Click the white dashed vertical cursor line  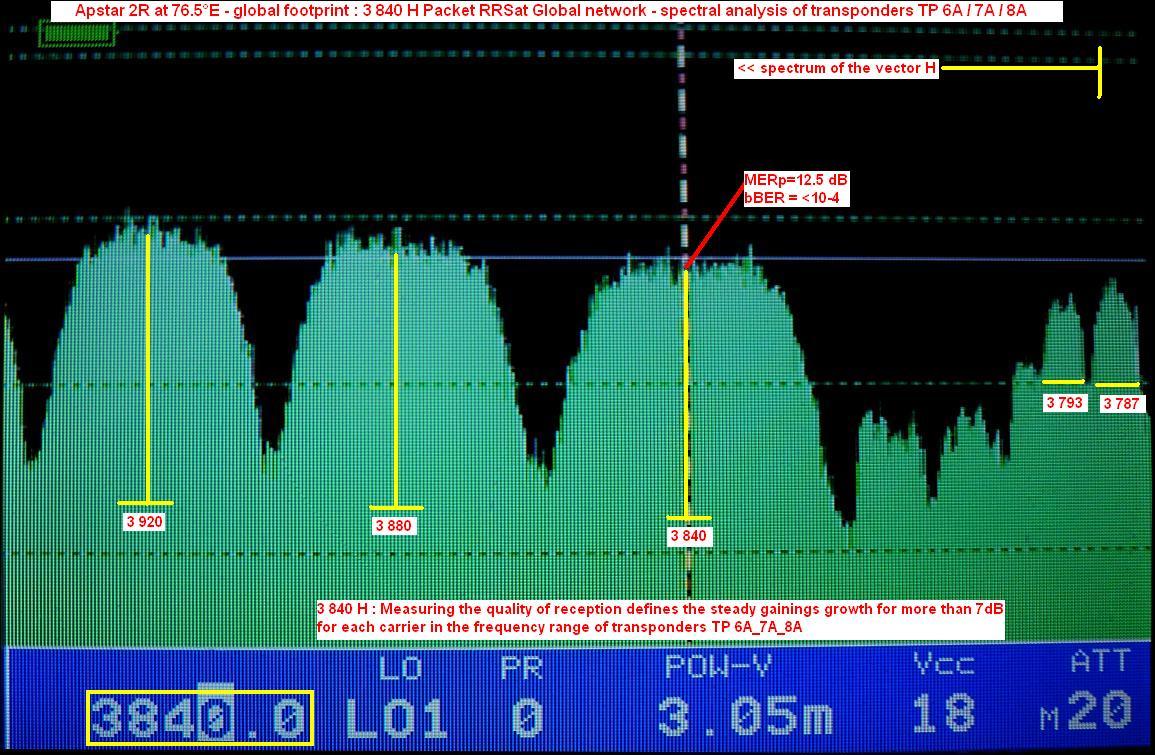[x=683, y=150]
